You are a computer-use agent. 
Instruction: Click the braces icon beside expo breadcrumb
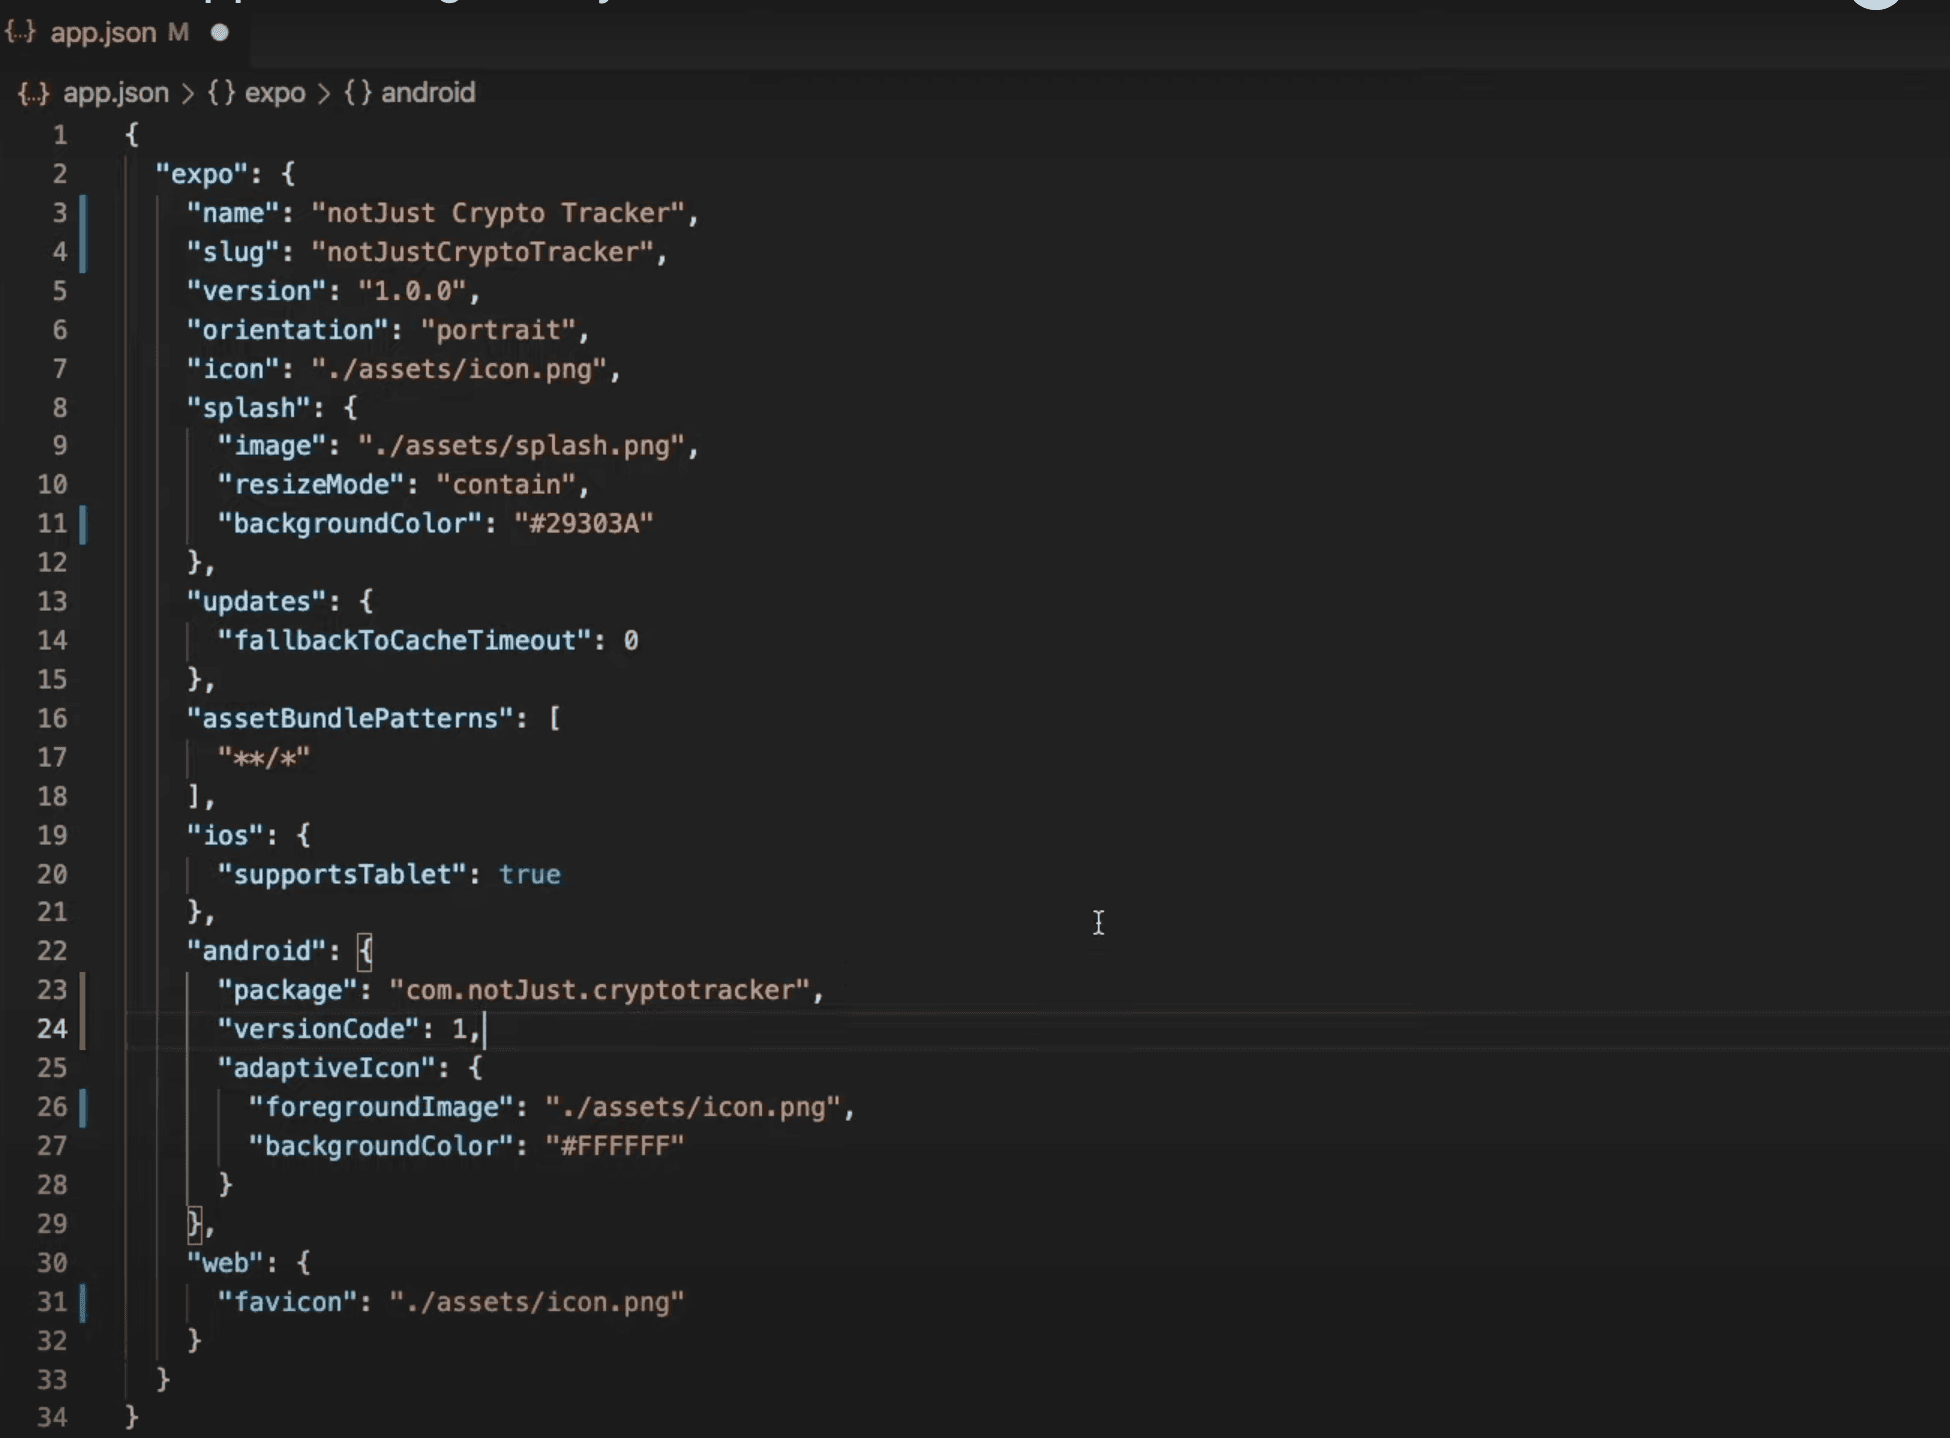220,93
